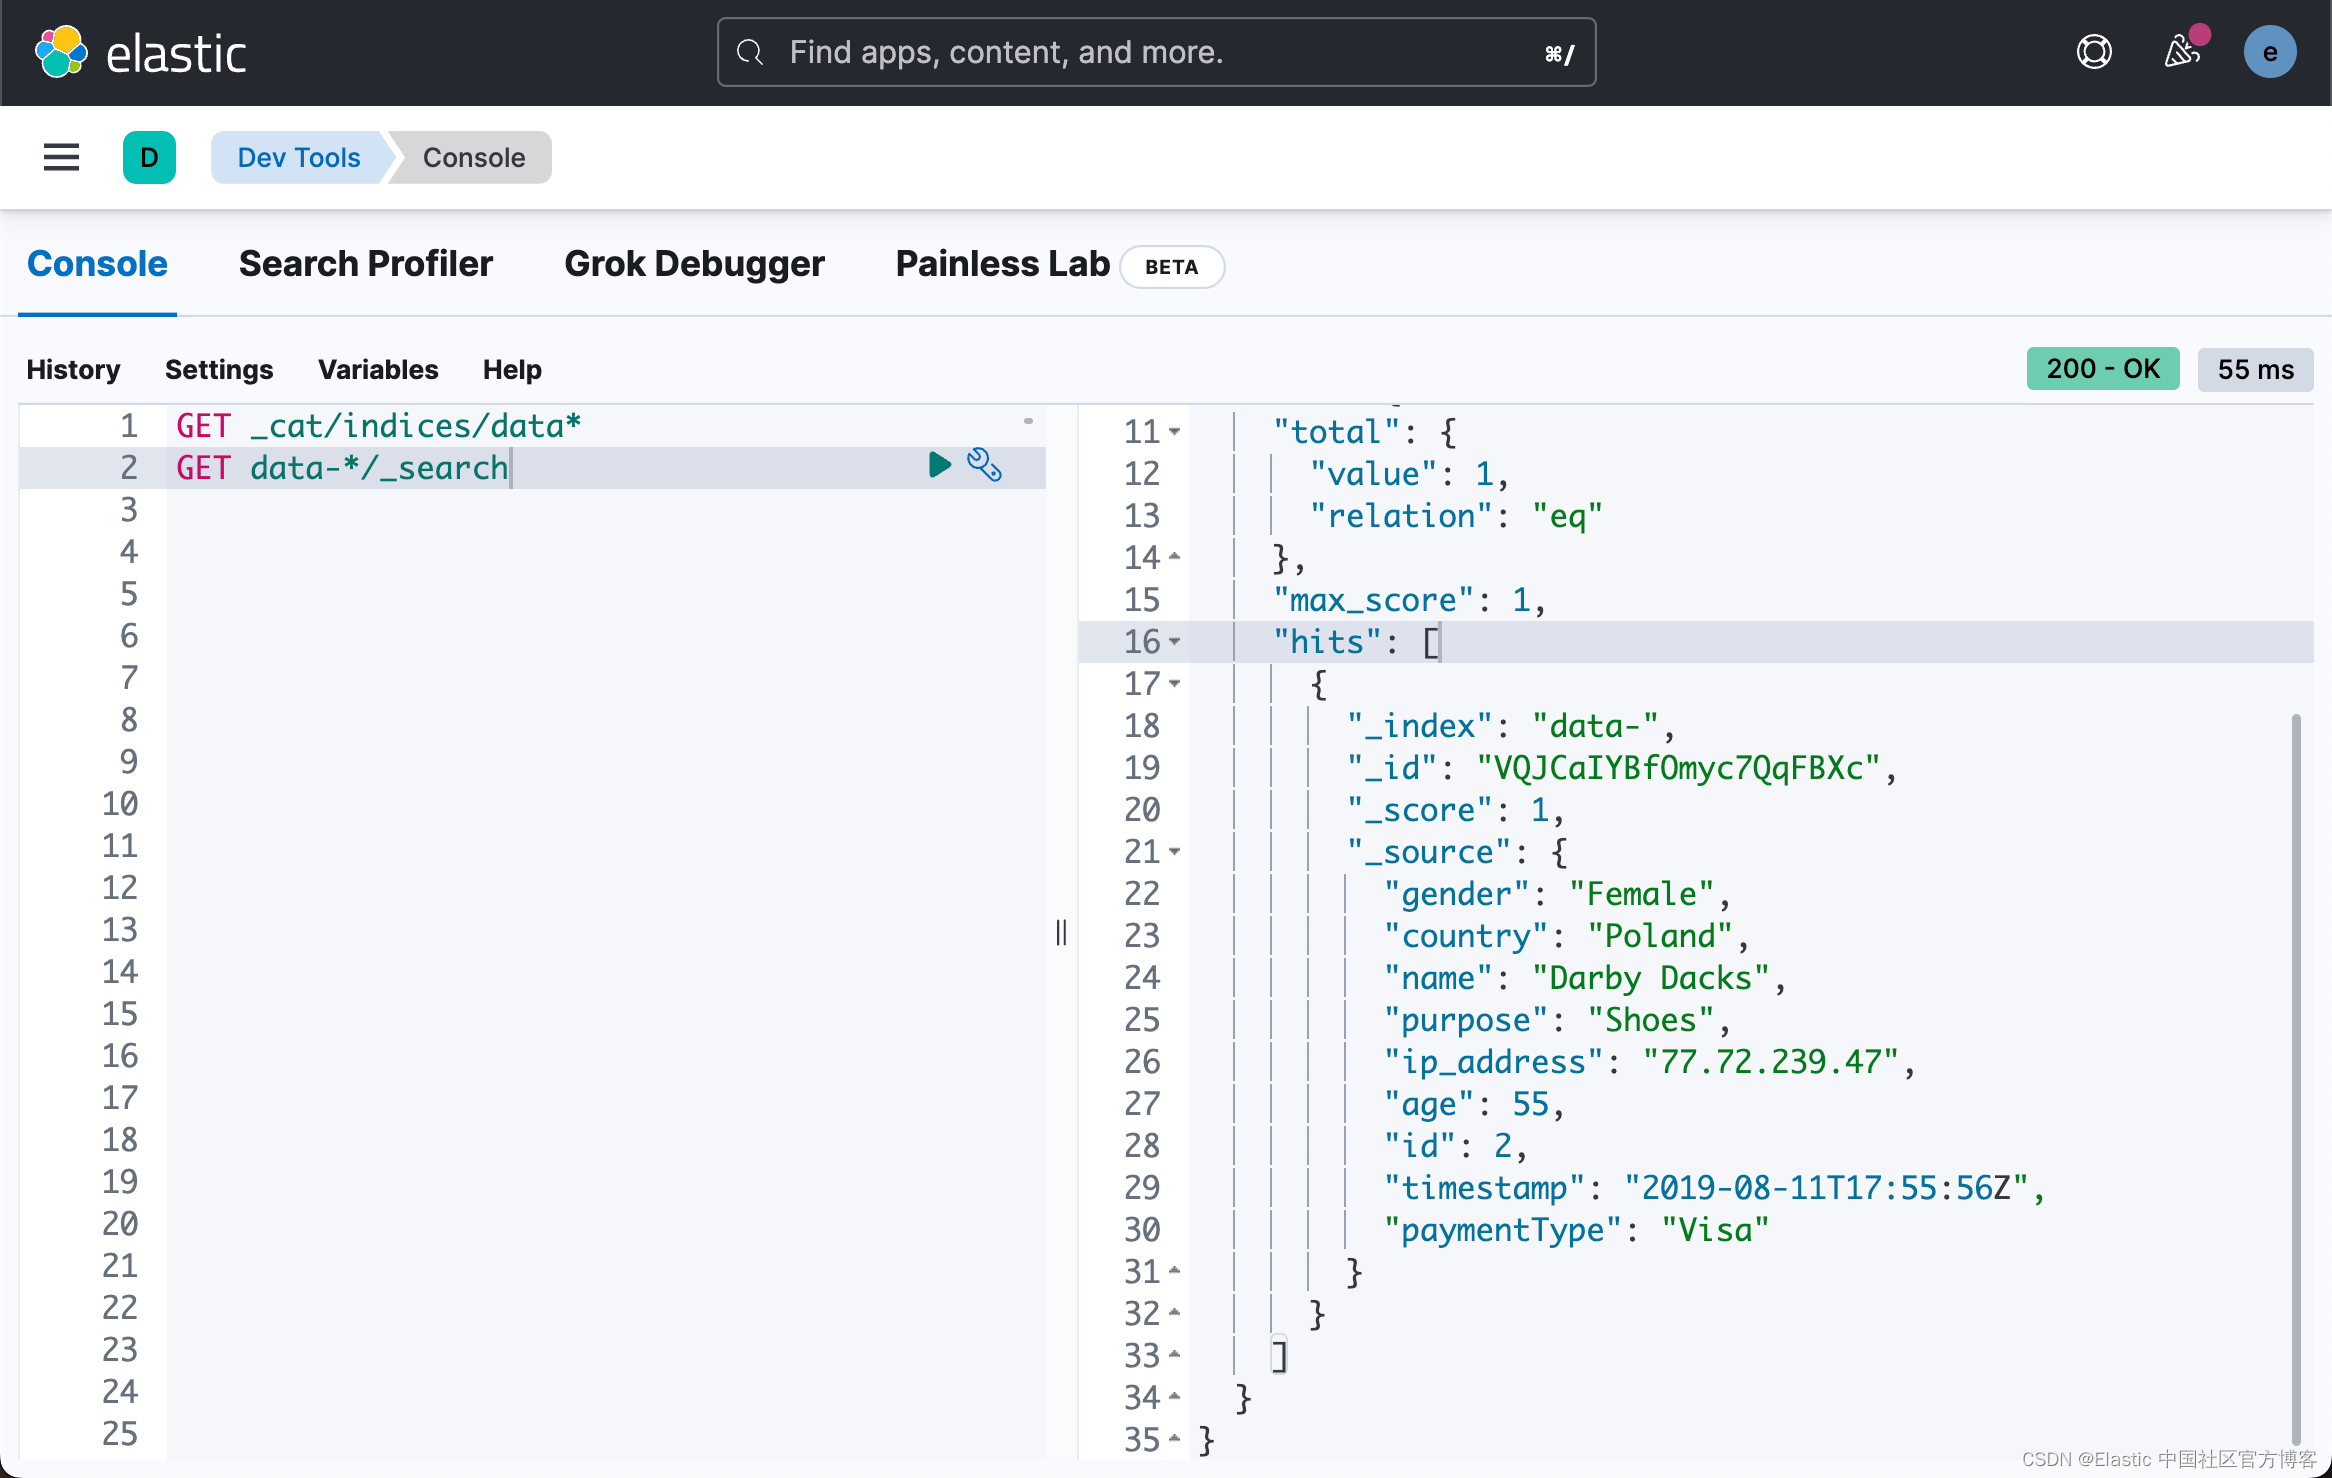Click the hamburger menu toggle icon
This screenshot has width=2332, height=1478.
coord(61,156)
